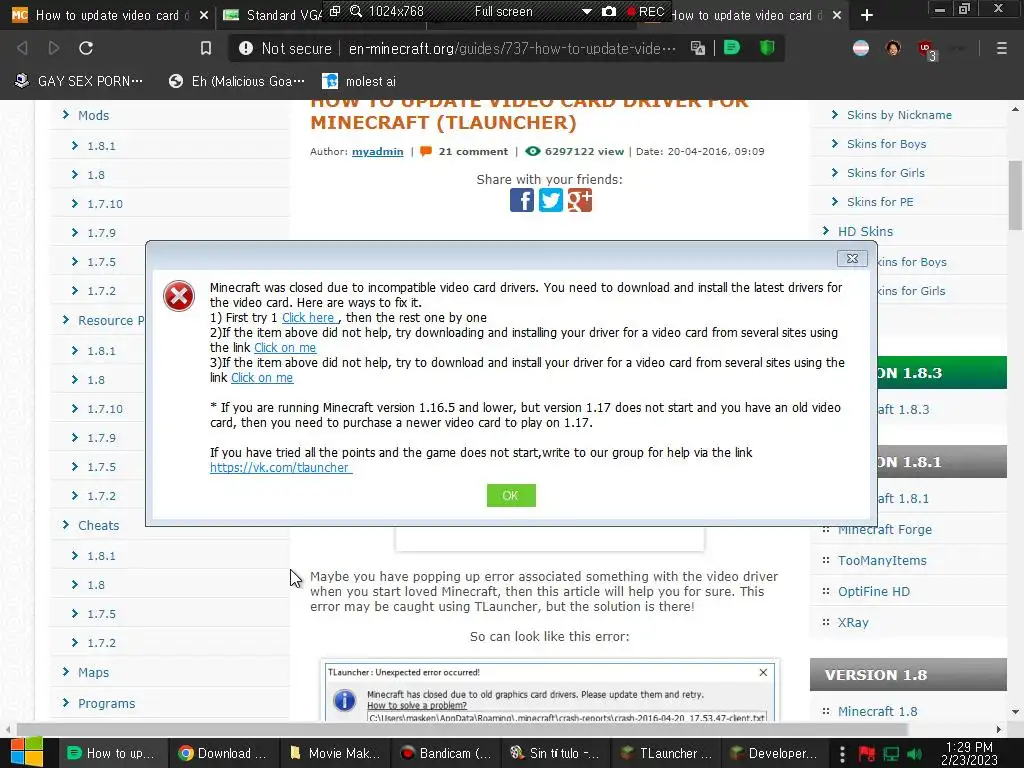Open the Bandicam mode dropdown arrow
This screenshot has height=768, width=1024.
tap(586, 11)
